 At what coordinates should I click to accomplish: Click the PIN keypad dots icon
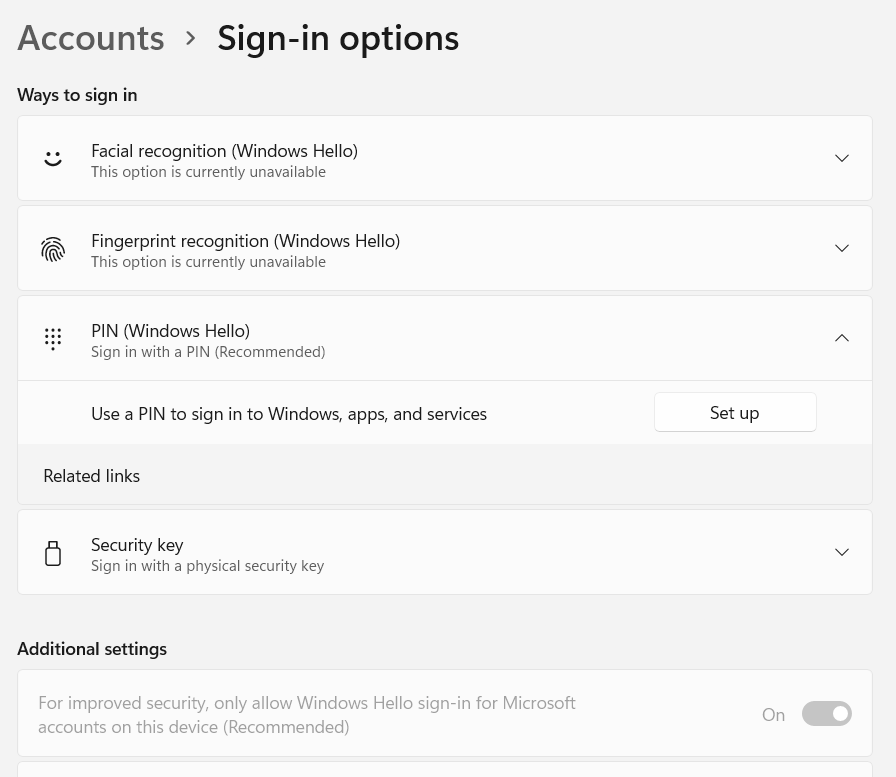pos(53,339)
